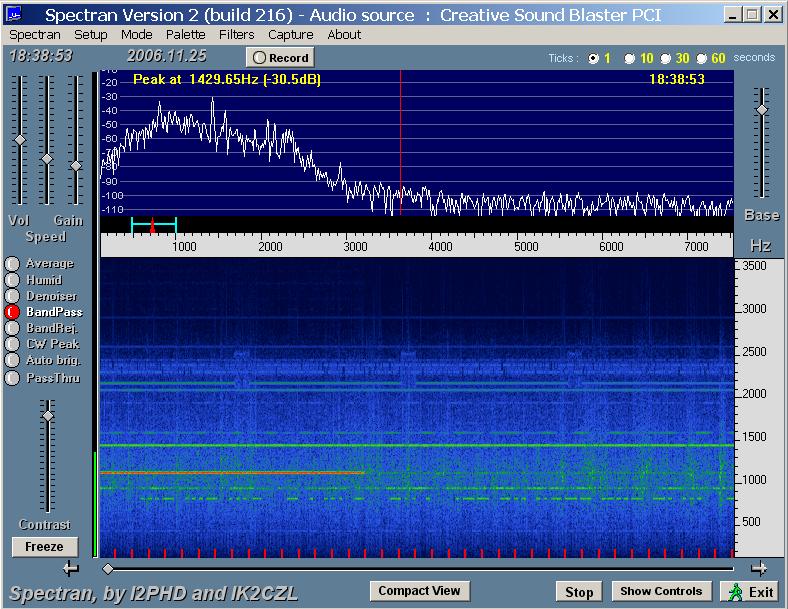Switch to Compact View

pyautogui.click(x=419, y=591)
